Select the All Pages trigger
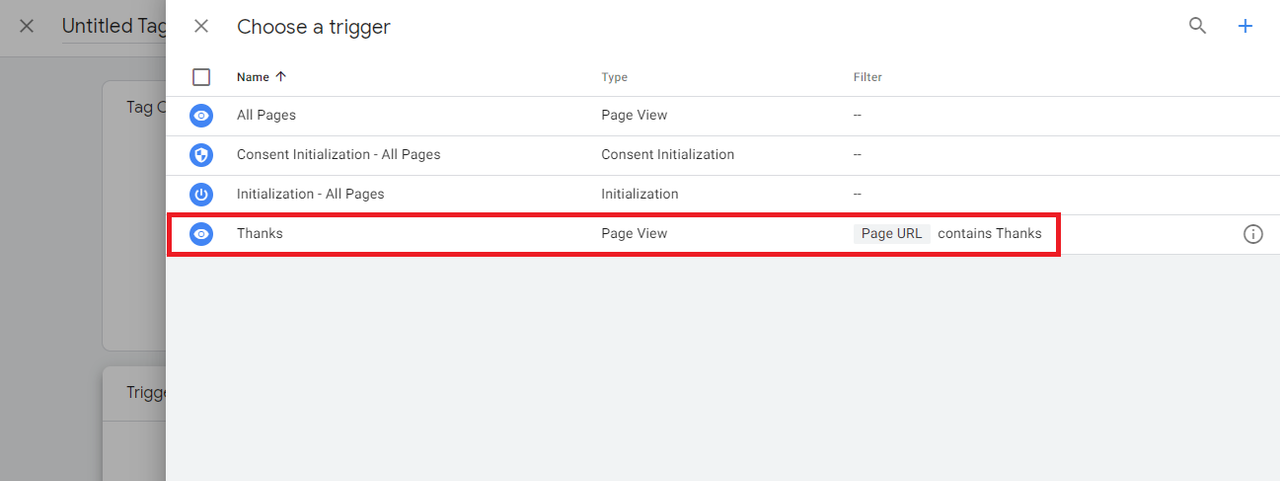 (723, 116)
